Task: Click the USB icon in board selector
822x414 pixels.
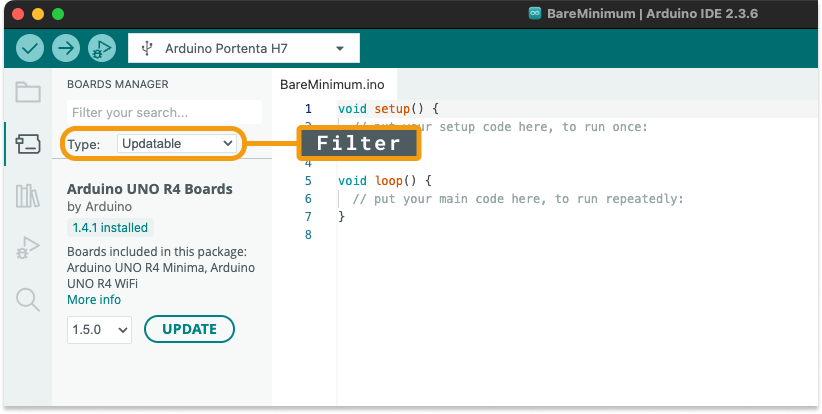Action: (147, 48)
